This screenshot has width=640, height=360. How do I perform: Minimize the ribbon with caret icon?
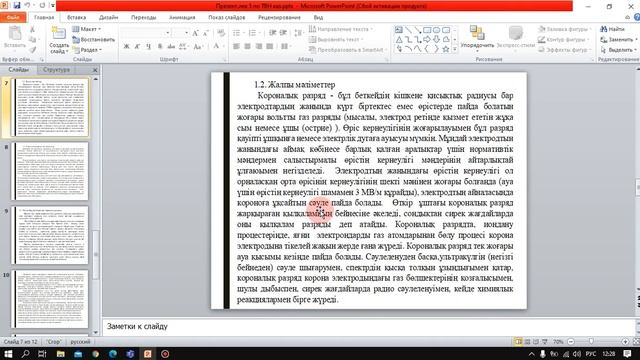point(627,17)
